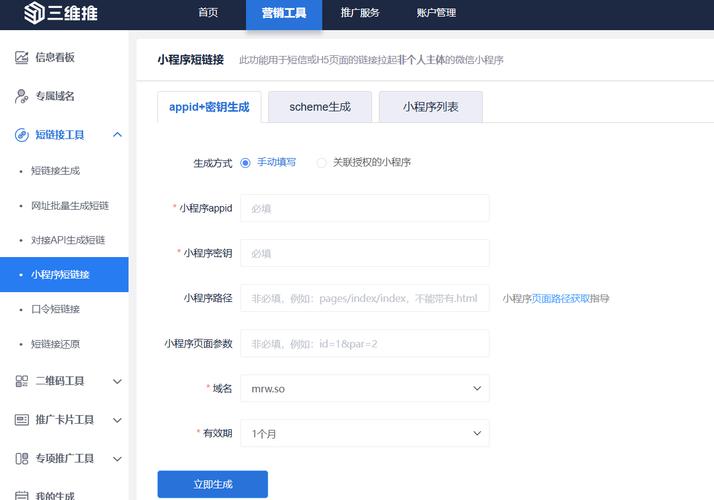Click the 推广卡片工具 card icon
The image size is (714, 500).
coord(21,420)
